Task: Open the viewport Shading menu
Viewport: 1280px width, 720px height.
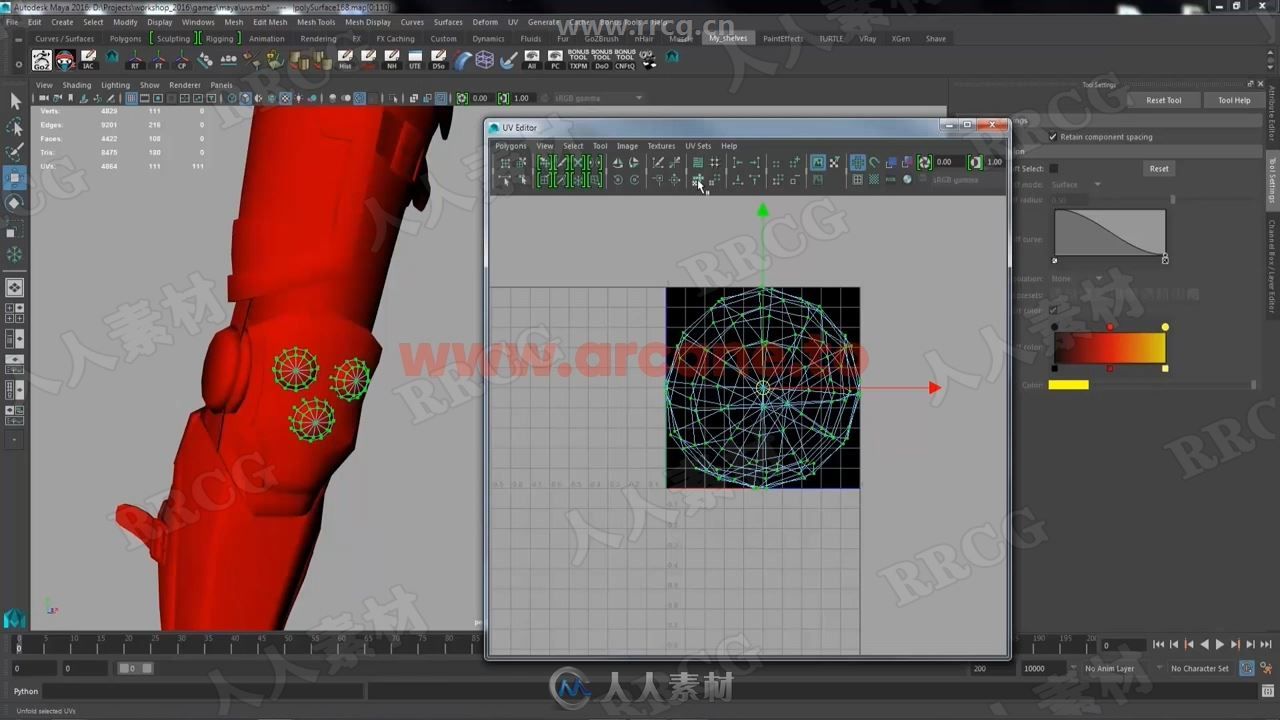Action: [x=77, y=85]
